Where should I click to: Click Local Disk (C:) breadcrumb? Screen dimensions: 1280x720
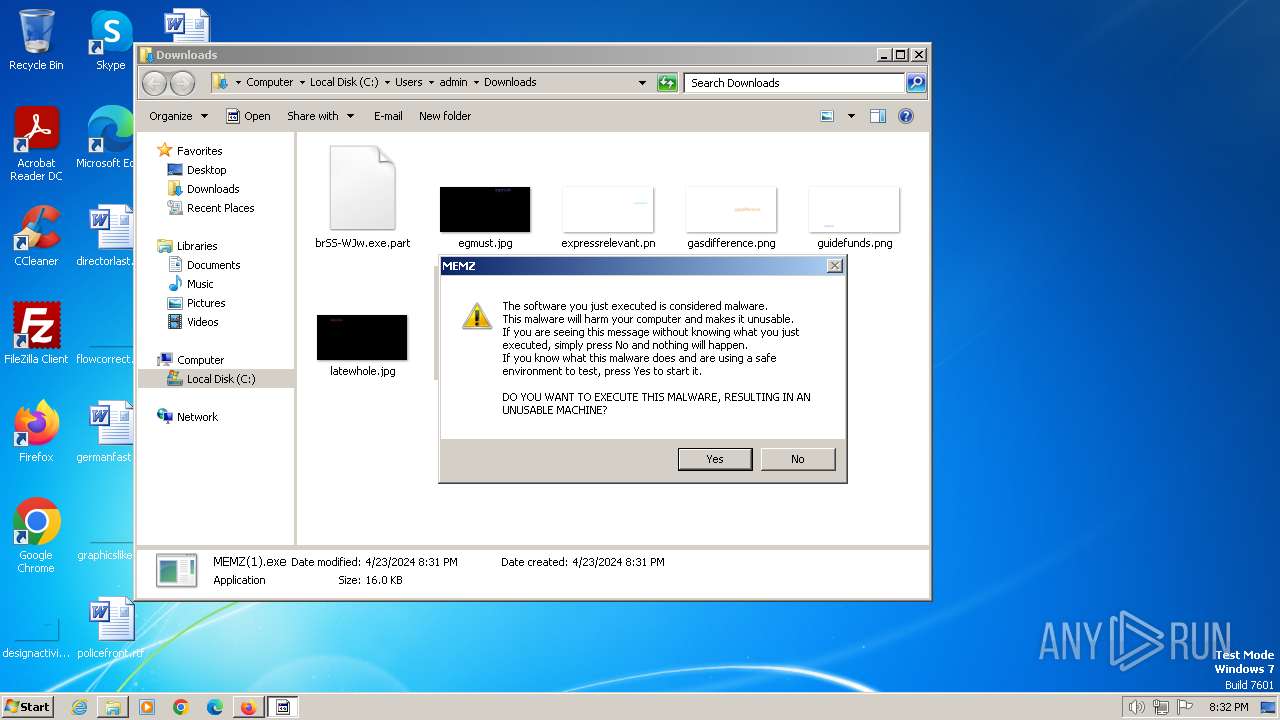click(344, 83)
